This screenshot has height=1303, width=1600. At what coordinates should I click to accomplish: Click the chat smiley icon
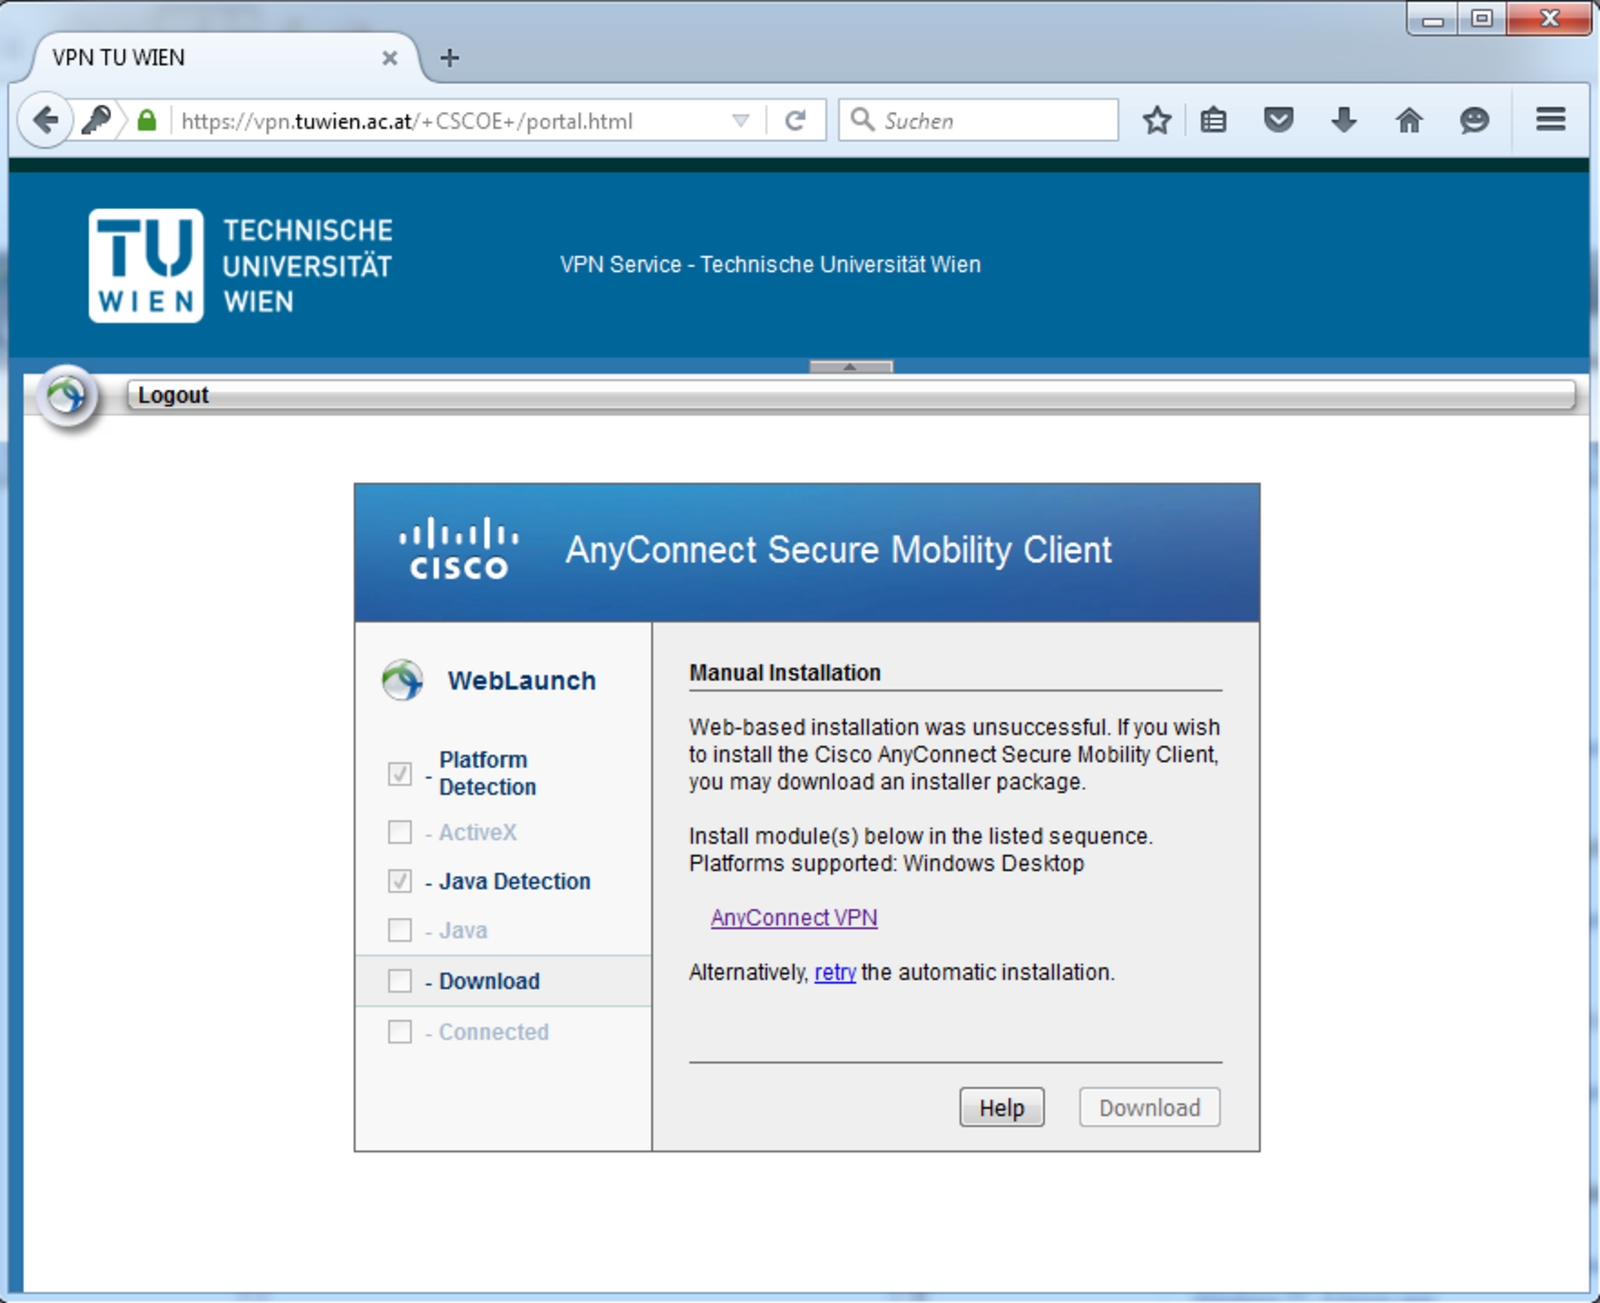click(1474, 121)
